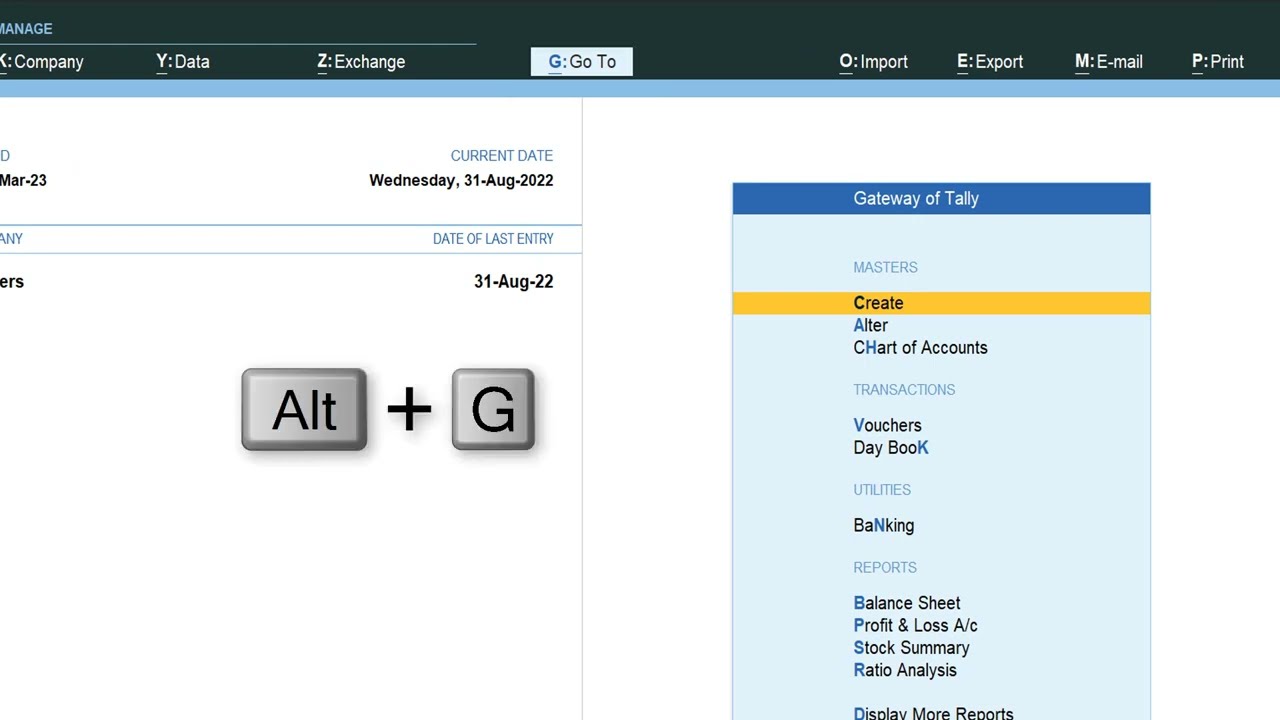Click the Go To button

point(582,62)
